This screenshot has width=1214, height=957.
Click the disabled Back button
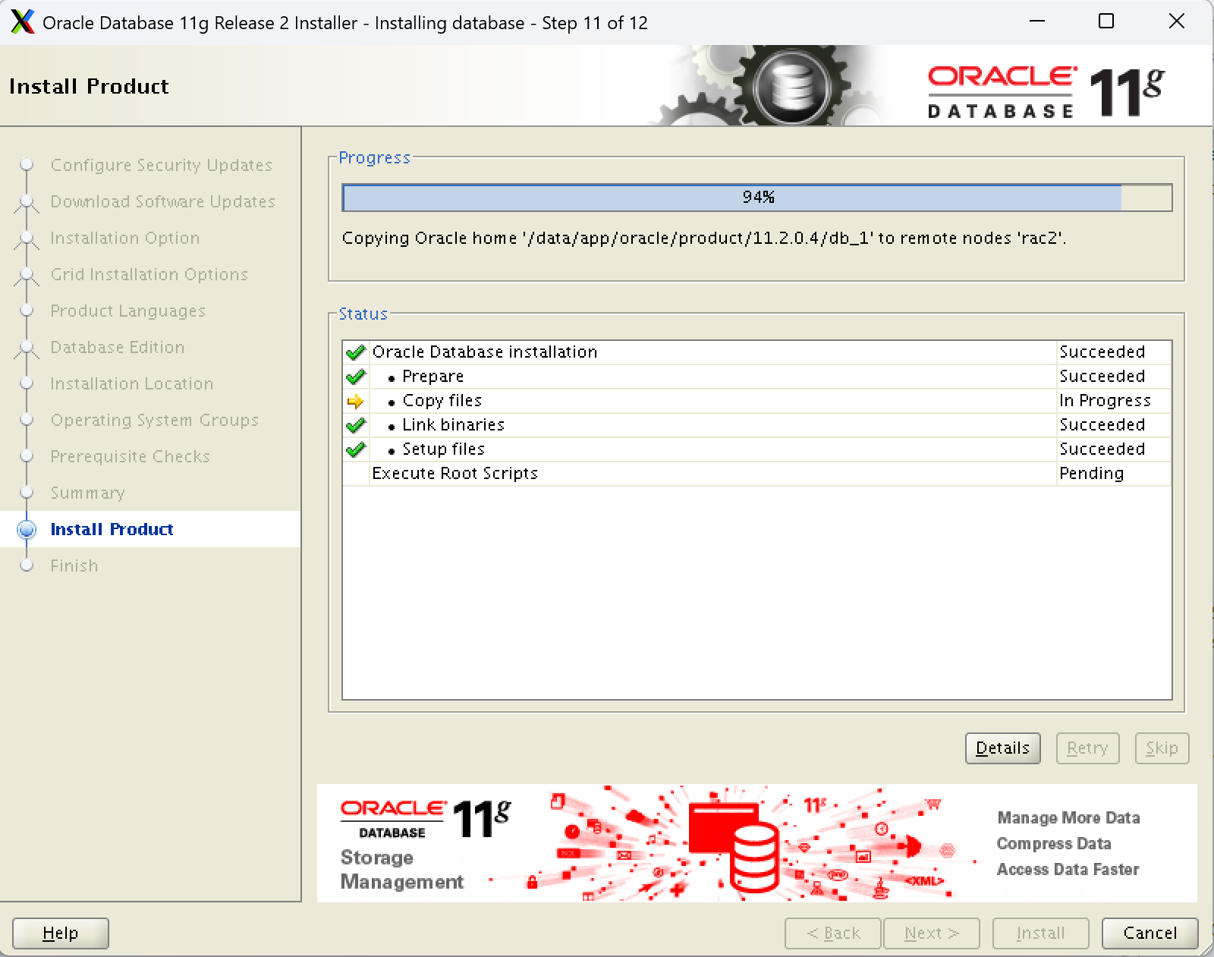point(833,933)
